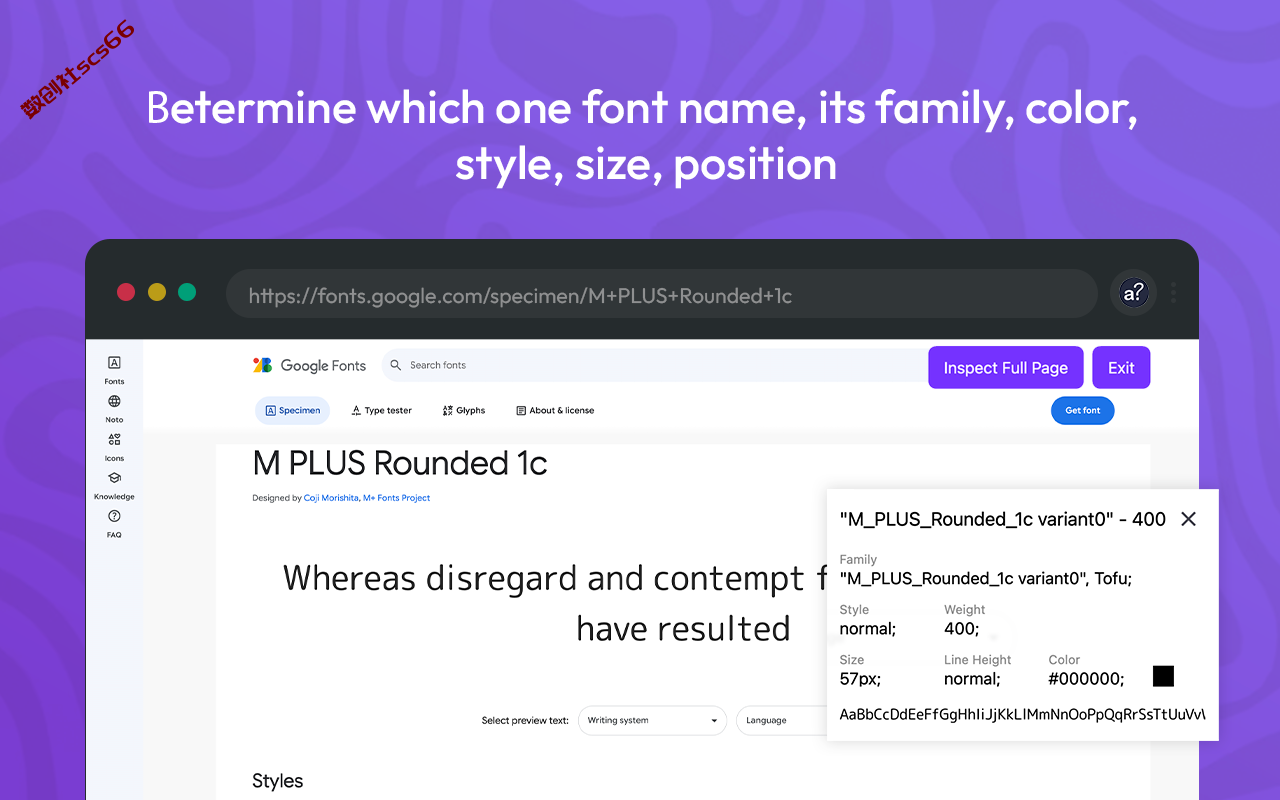
Task: Open the FAQ question mark icon
Action: (x=114, y=516)
